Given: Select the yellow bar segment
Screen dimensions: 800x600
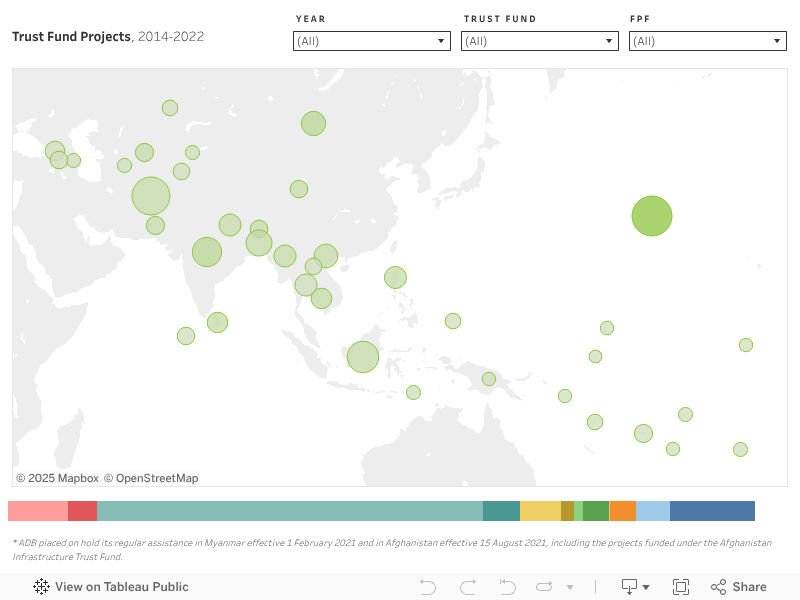Looking at the screenshot, I should [540, 511].
